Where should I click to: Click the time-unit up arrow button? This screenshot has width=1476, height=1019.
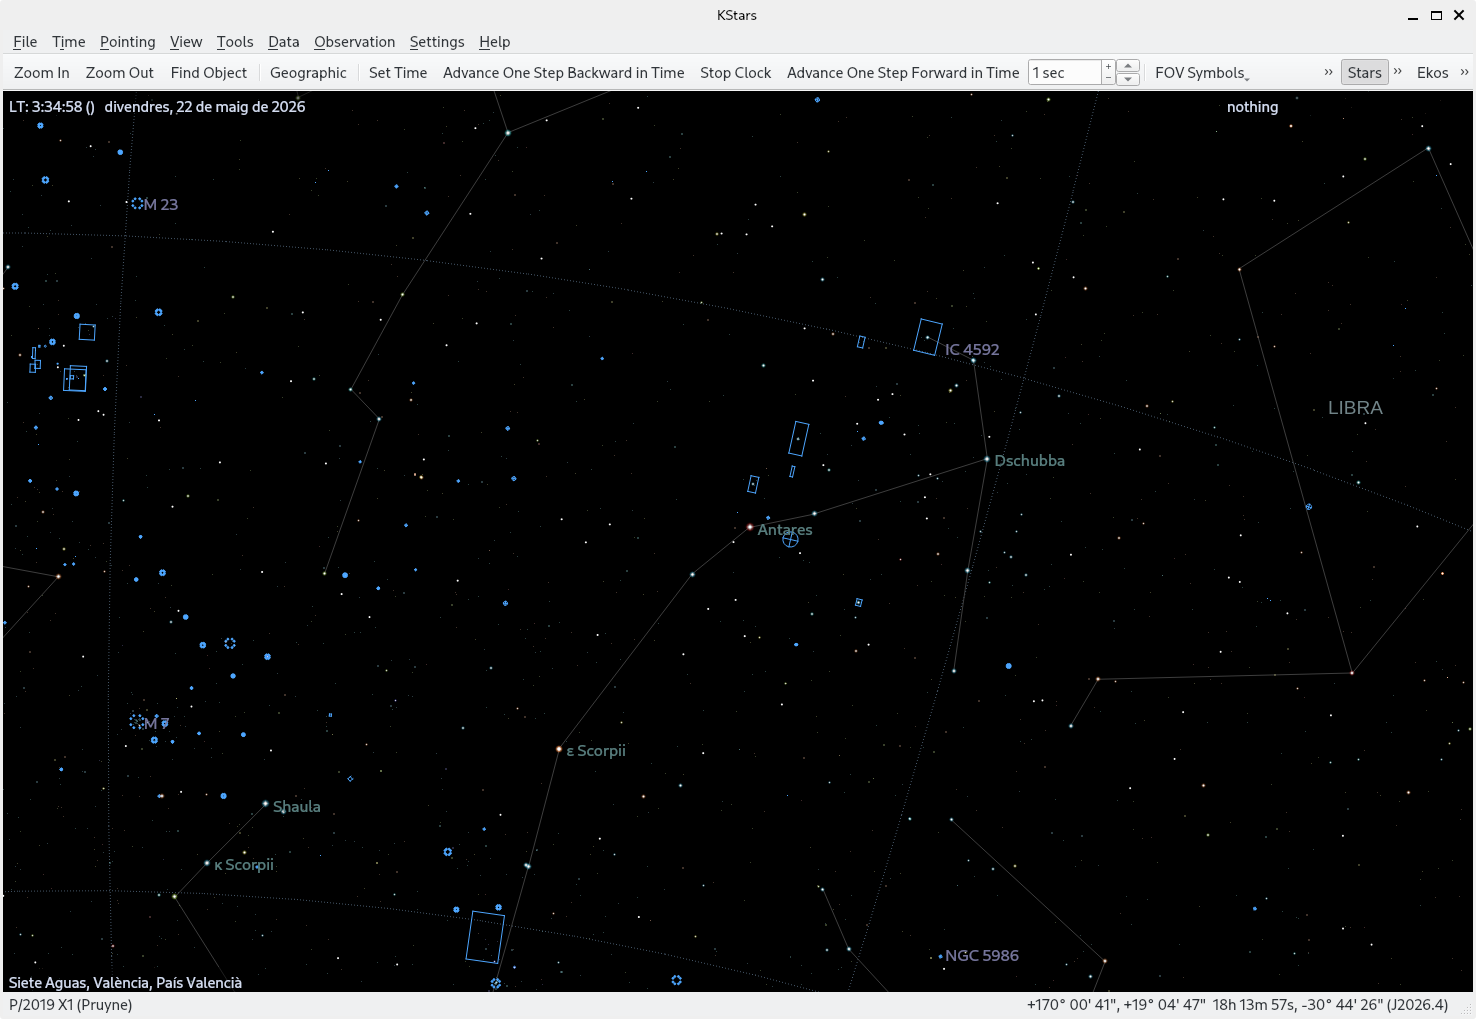click(1128, 66)
